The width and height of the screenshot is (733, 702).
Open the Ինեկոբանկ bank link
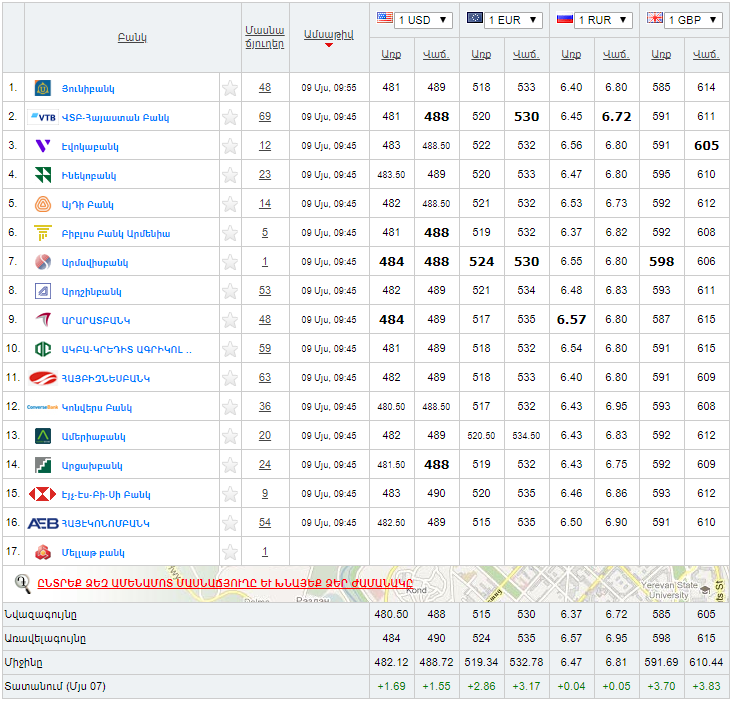[89, 175]
